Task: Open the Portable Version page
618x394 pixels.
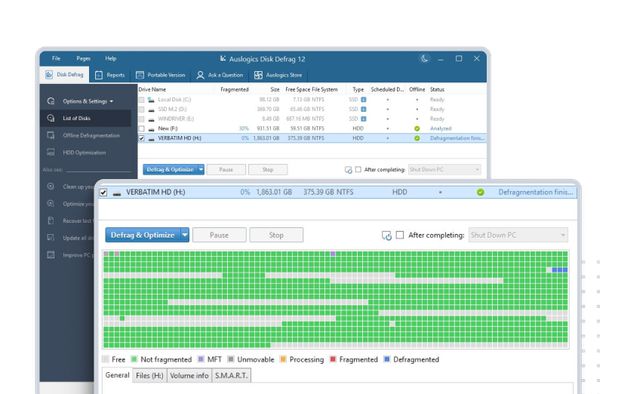Action: pyautogui.click(x=160, y=75)
